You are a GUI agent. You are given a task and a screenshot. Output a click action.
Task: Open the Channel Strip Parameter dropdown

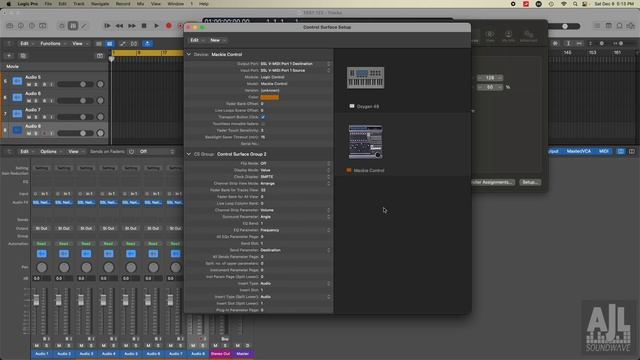click(x=296, y=210)
